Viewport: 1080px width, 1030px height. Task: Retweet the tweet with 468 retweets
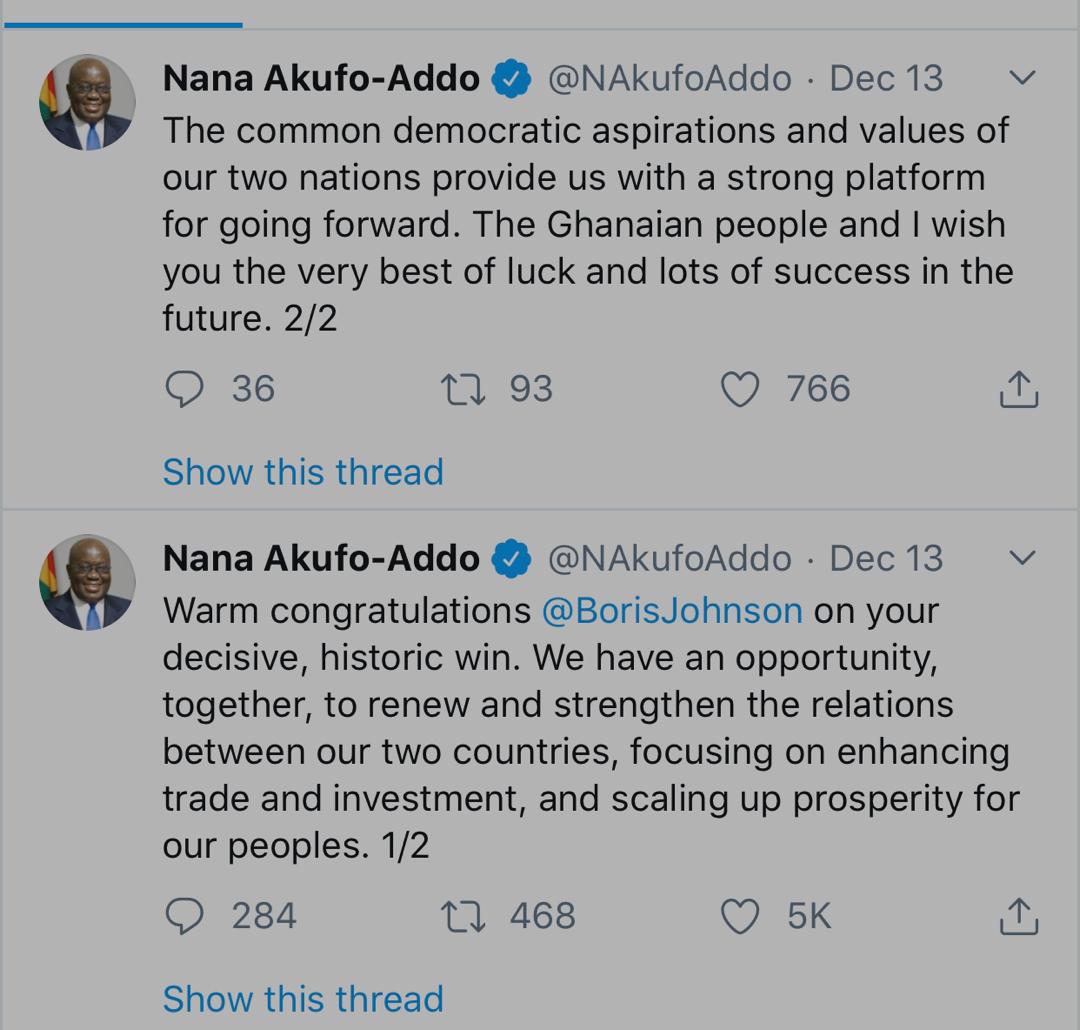[464, 916]
